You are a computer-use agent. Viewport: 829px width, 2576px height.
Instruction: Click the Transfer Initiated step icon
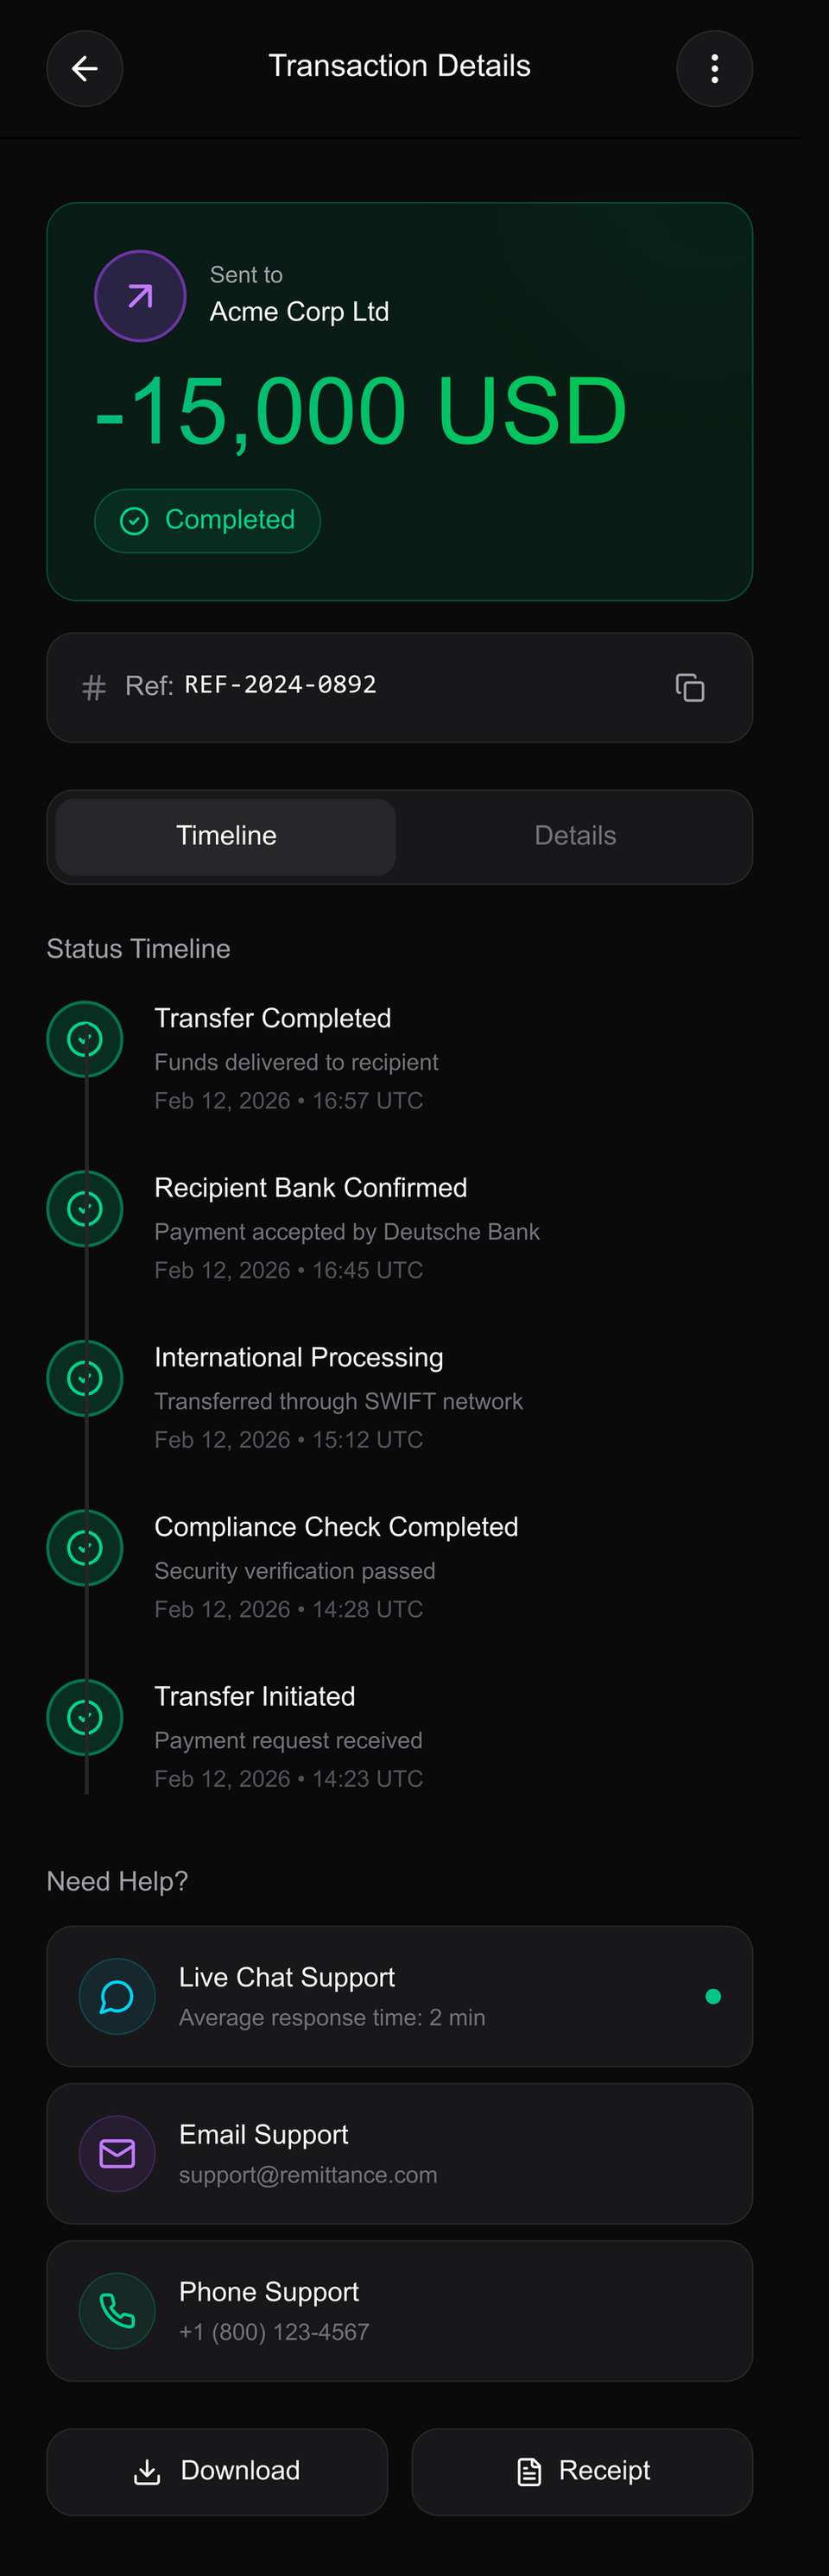point(85,1717)
